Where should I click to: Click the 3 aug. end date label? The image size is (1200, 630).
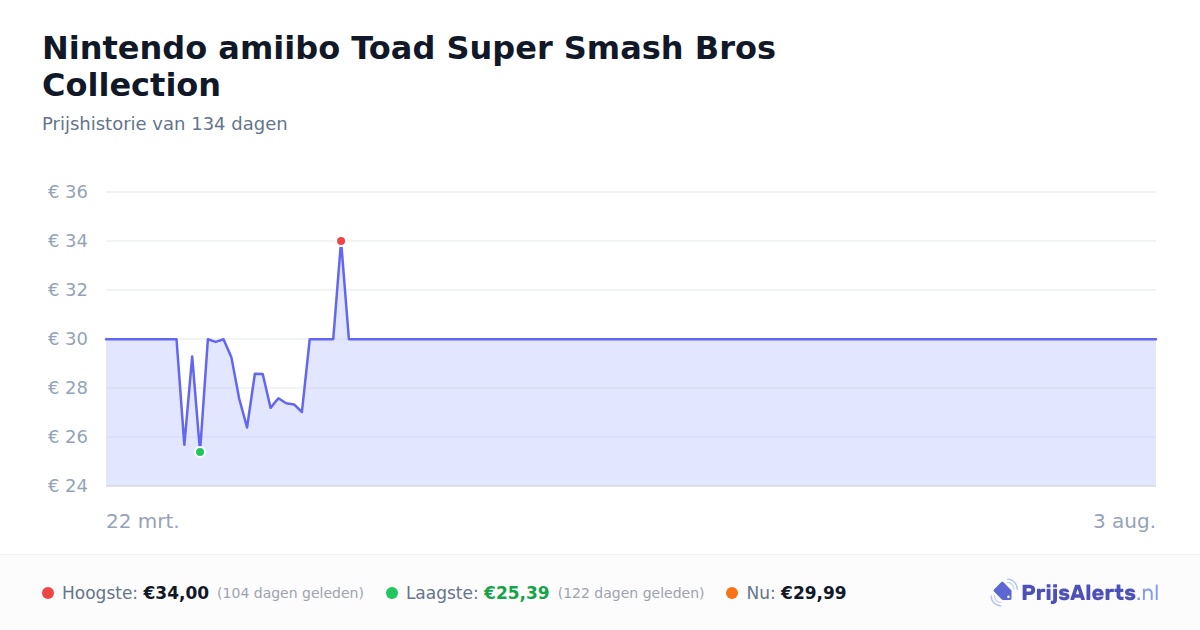(1124, 521)
